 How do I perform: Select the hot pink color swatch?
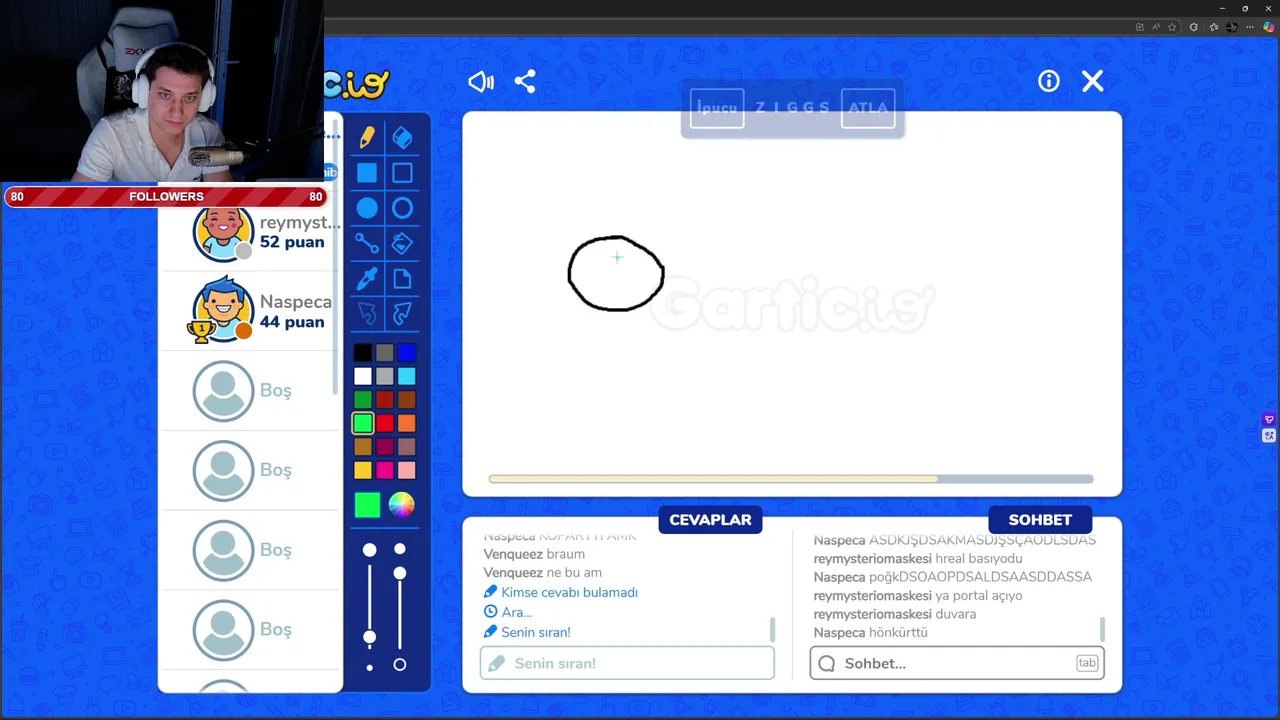click(x=385, y=470)
